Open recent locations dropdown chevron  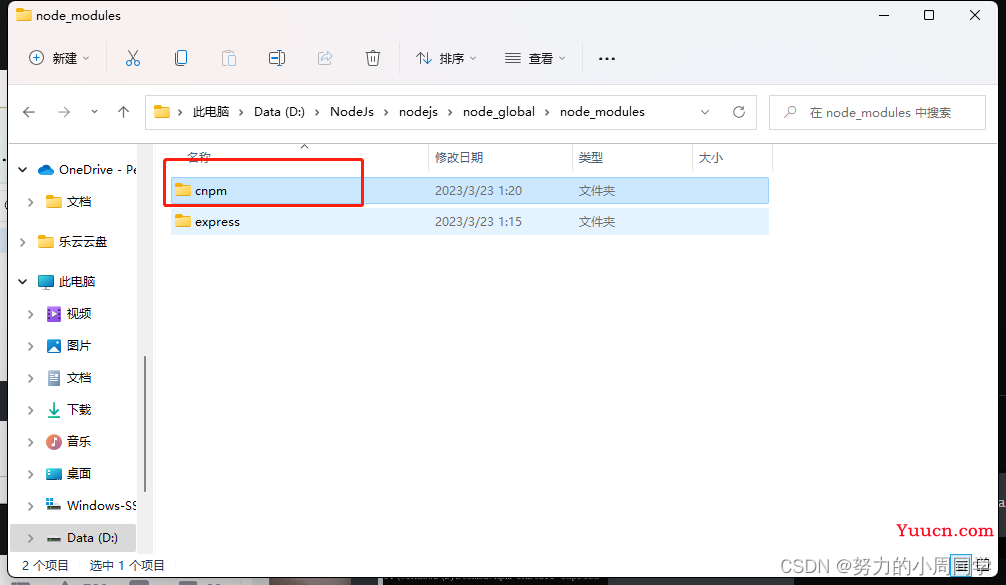point(94,112)
